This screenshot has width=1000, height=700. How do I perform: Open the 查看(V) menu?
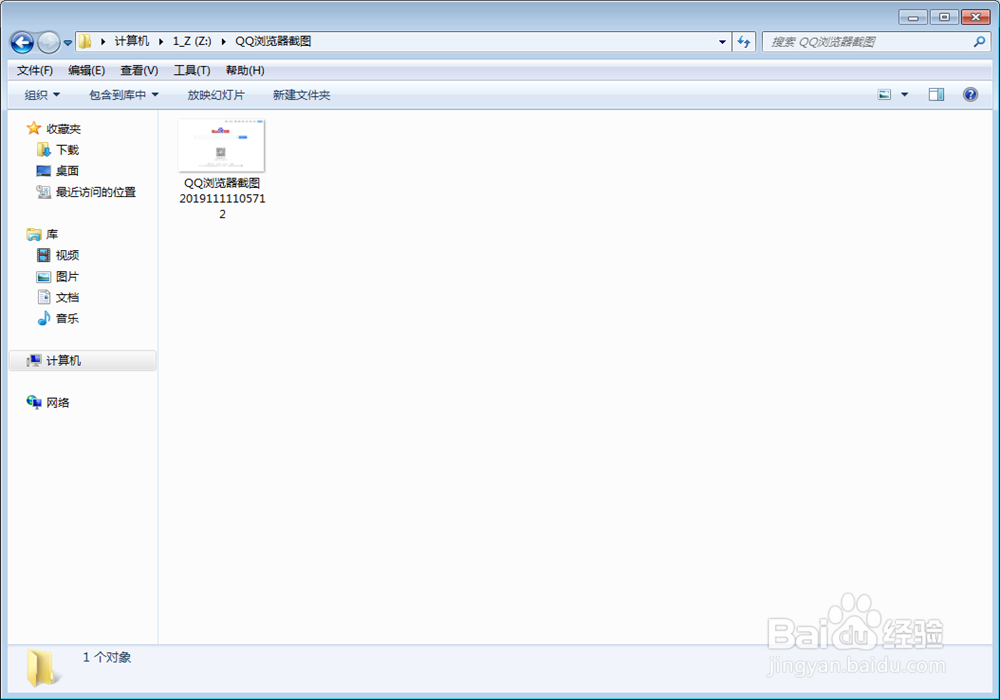(139, 70)
